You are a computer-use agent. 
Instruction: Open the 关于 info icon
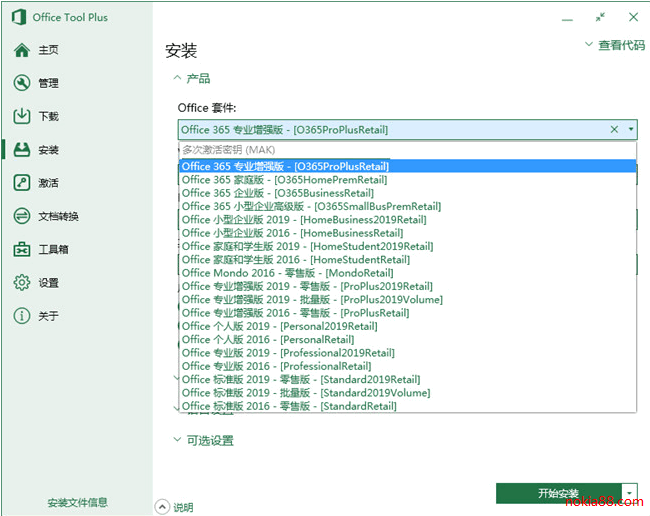coord(22,316)
